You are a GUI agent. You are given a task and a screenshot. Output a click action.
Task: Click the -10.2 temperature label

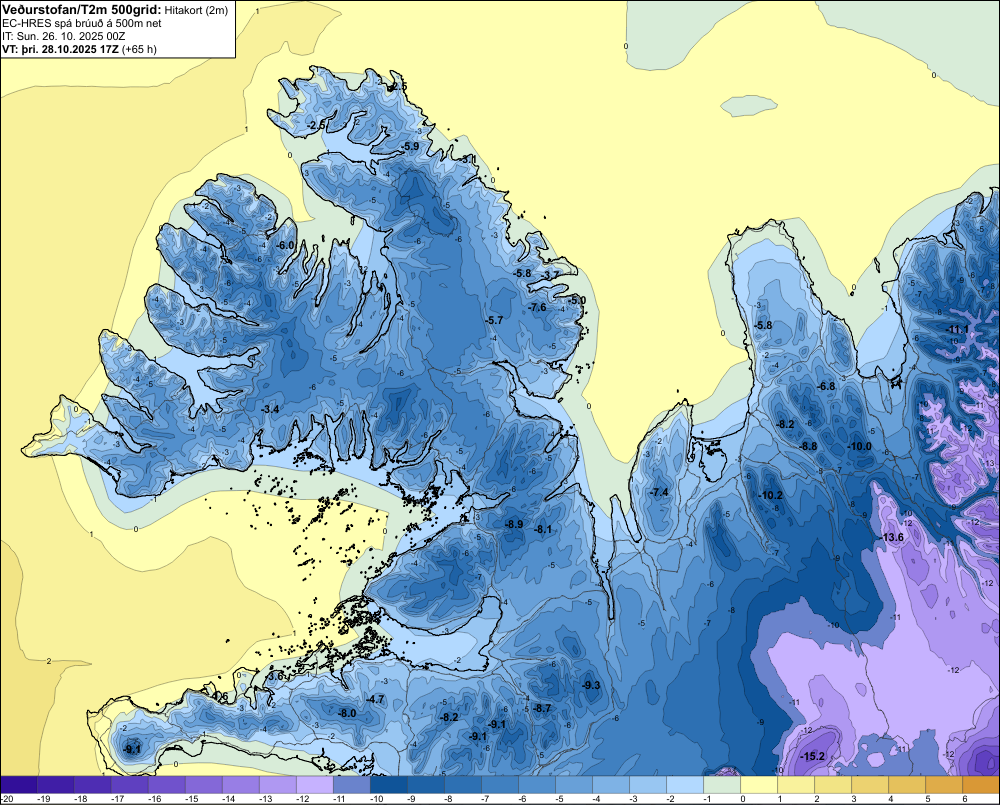coord(770,495)
